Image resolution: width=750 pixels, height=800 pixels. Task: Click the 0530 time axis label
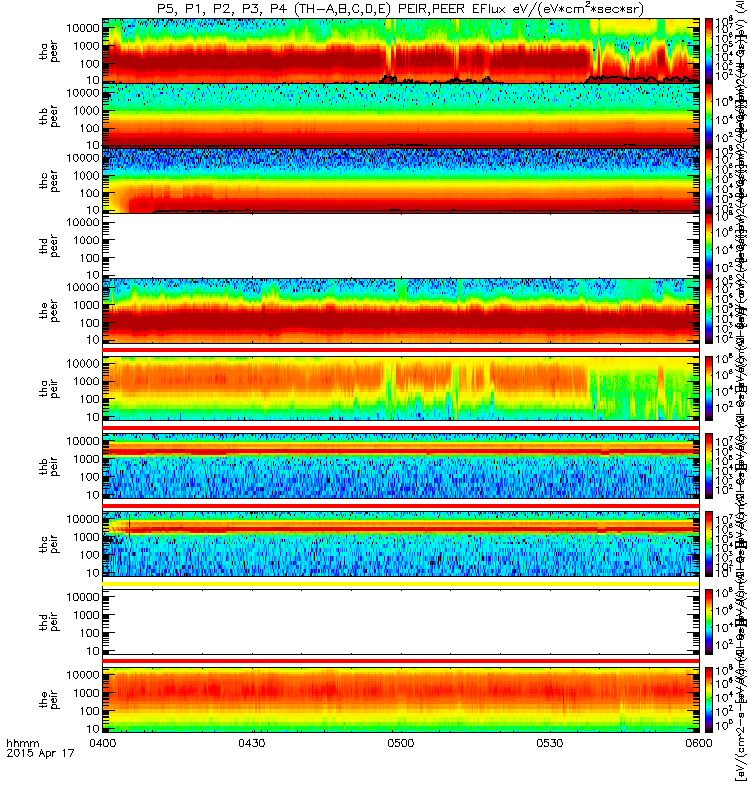click(x=549, y=743)
